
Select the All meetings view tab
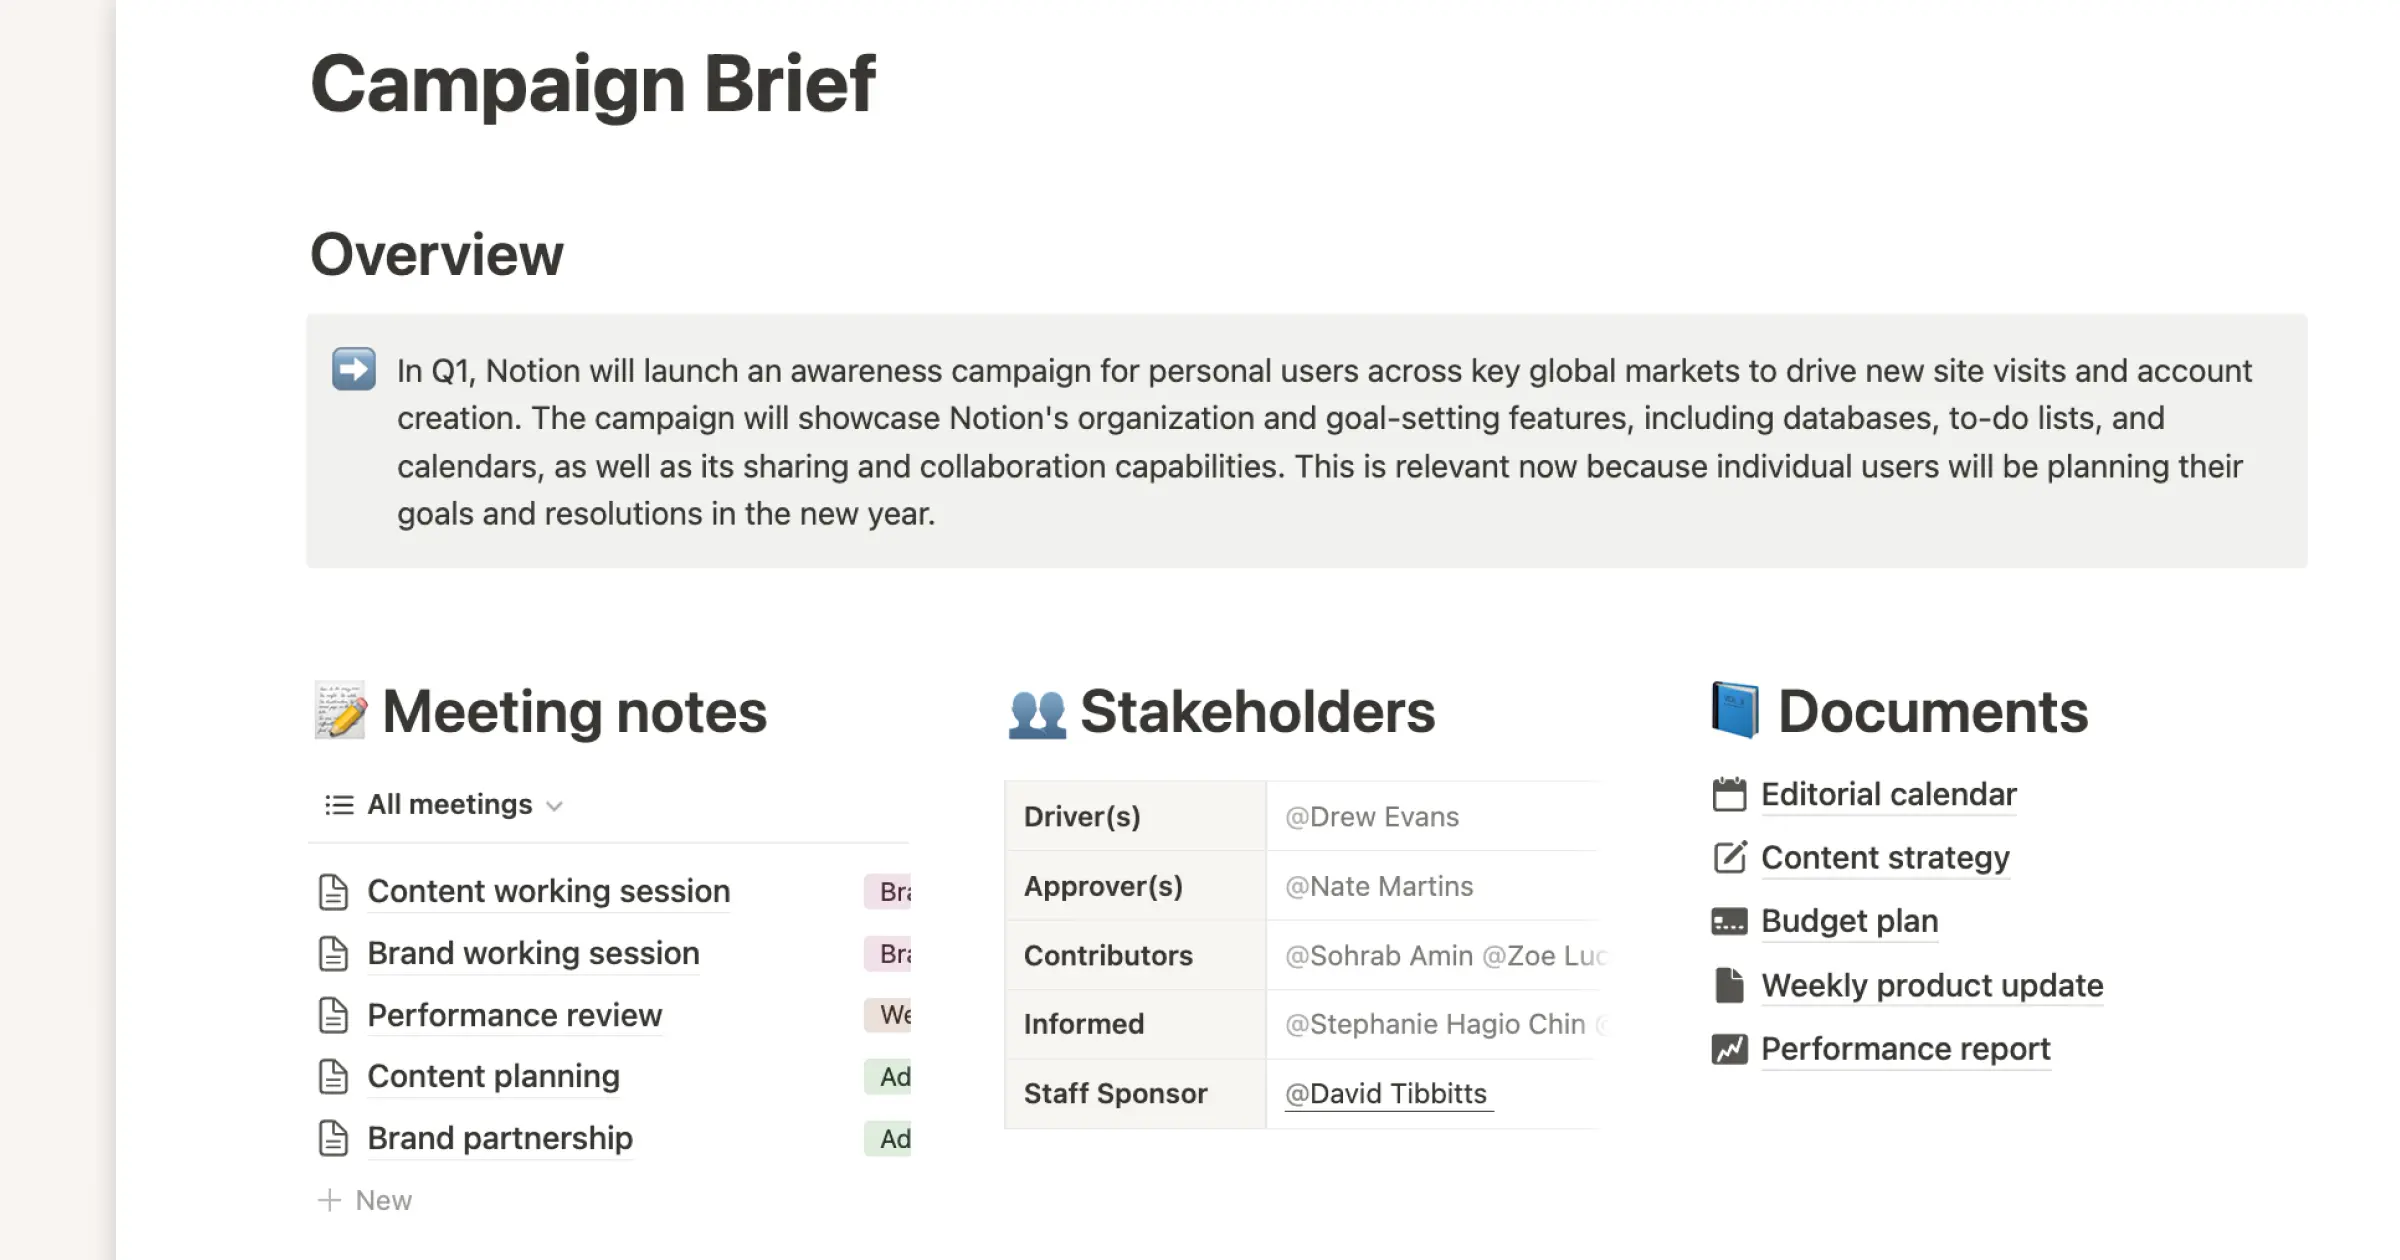pyautogui.click(x=449, y=804)
